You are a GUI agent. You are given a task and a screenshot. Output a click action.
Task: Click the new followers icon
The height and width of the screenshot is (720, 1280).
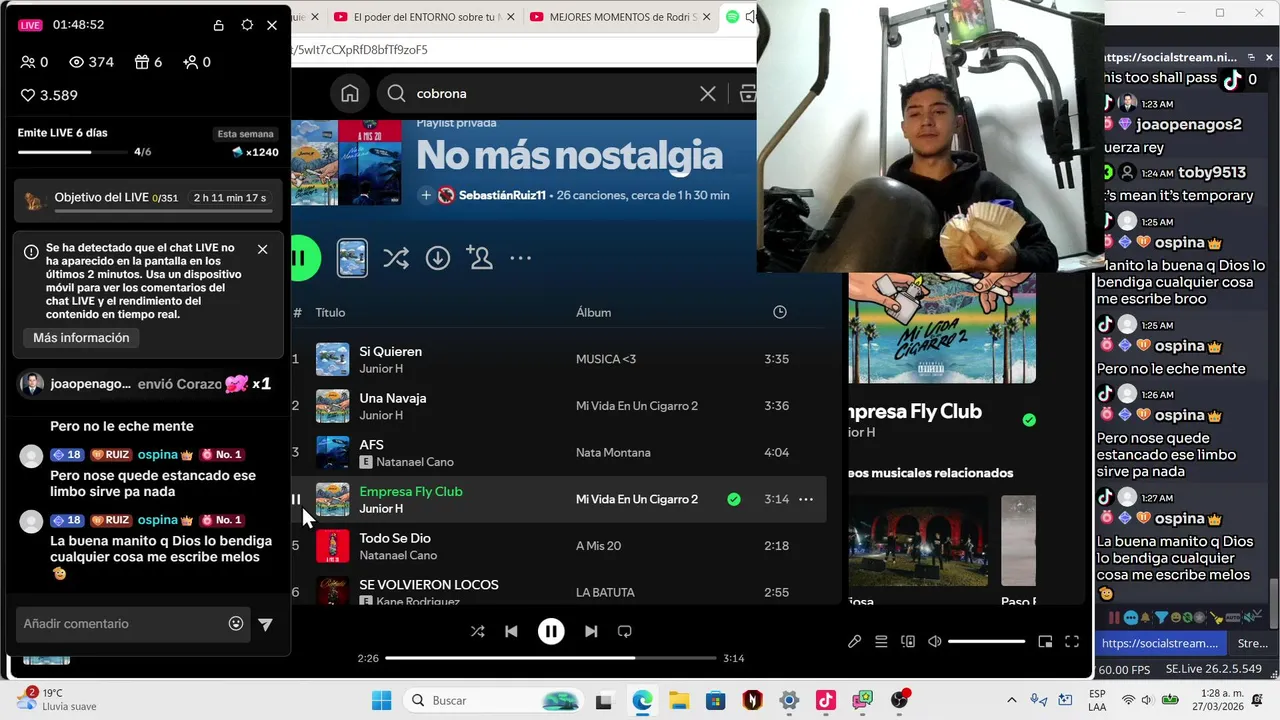click(x=190, y=62)
